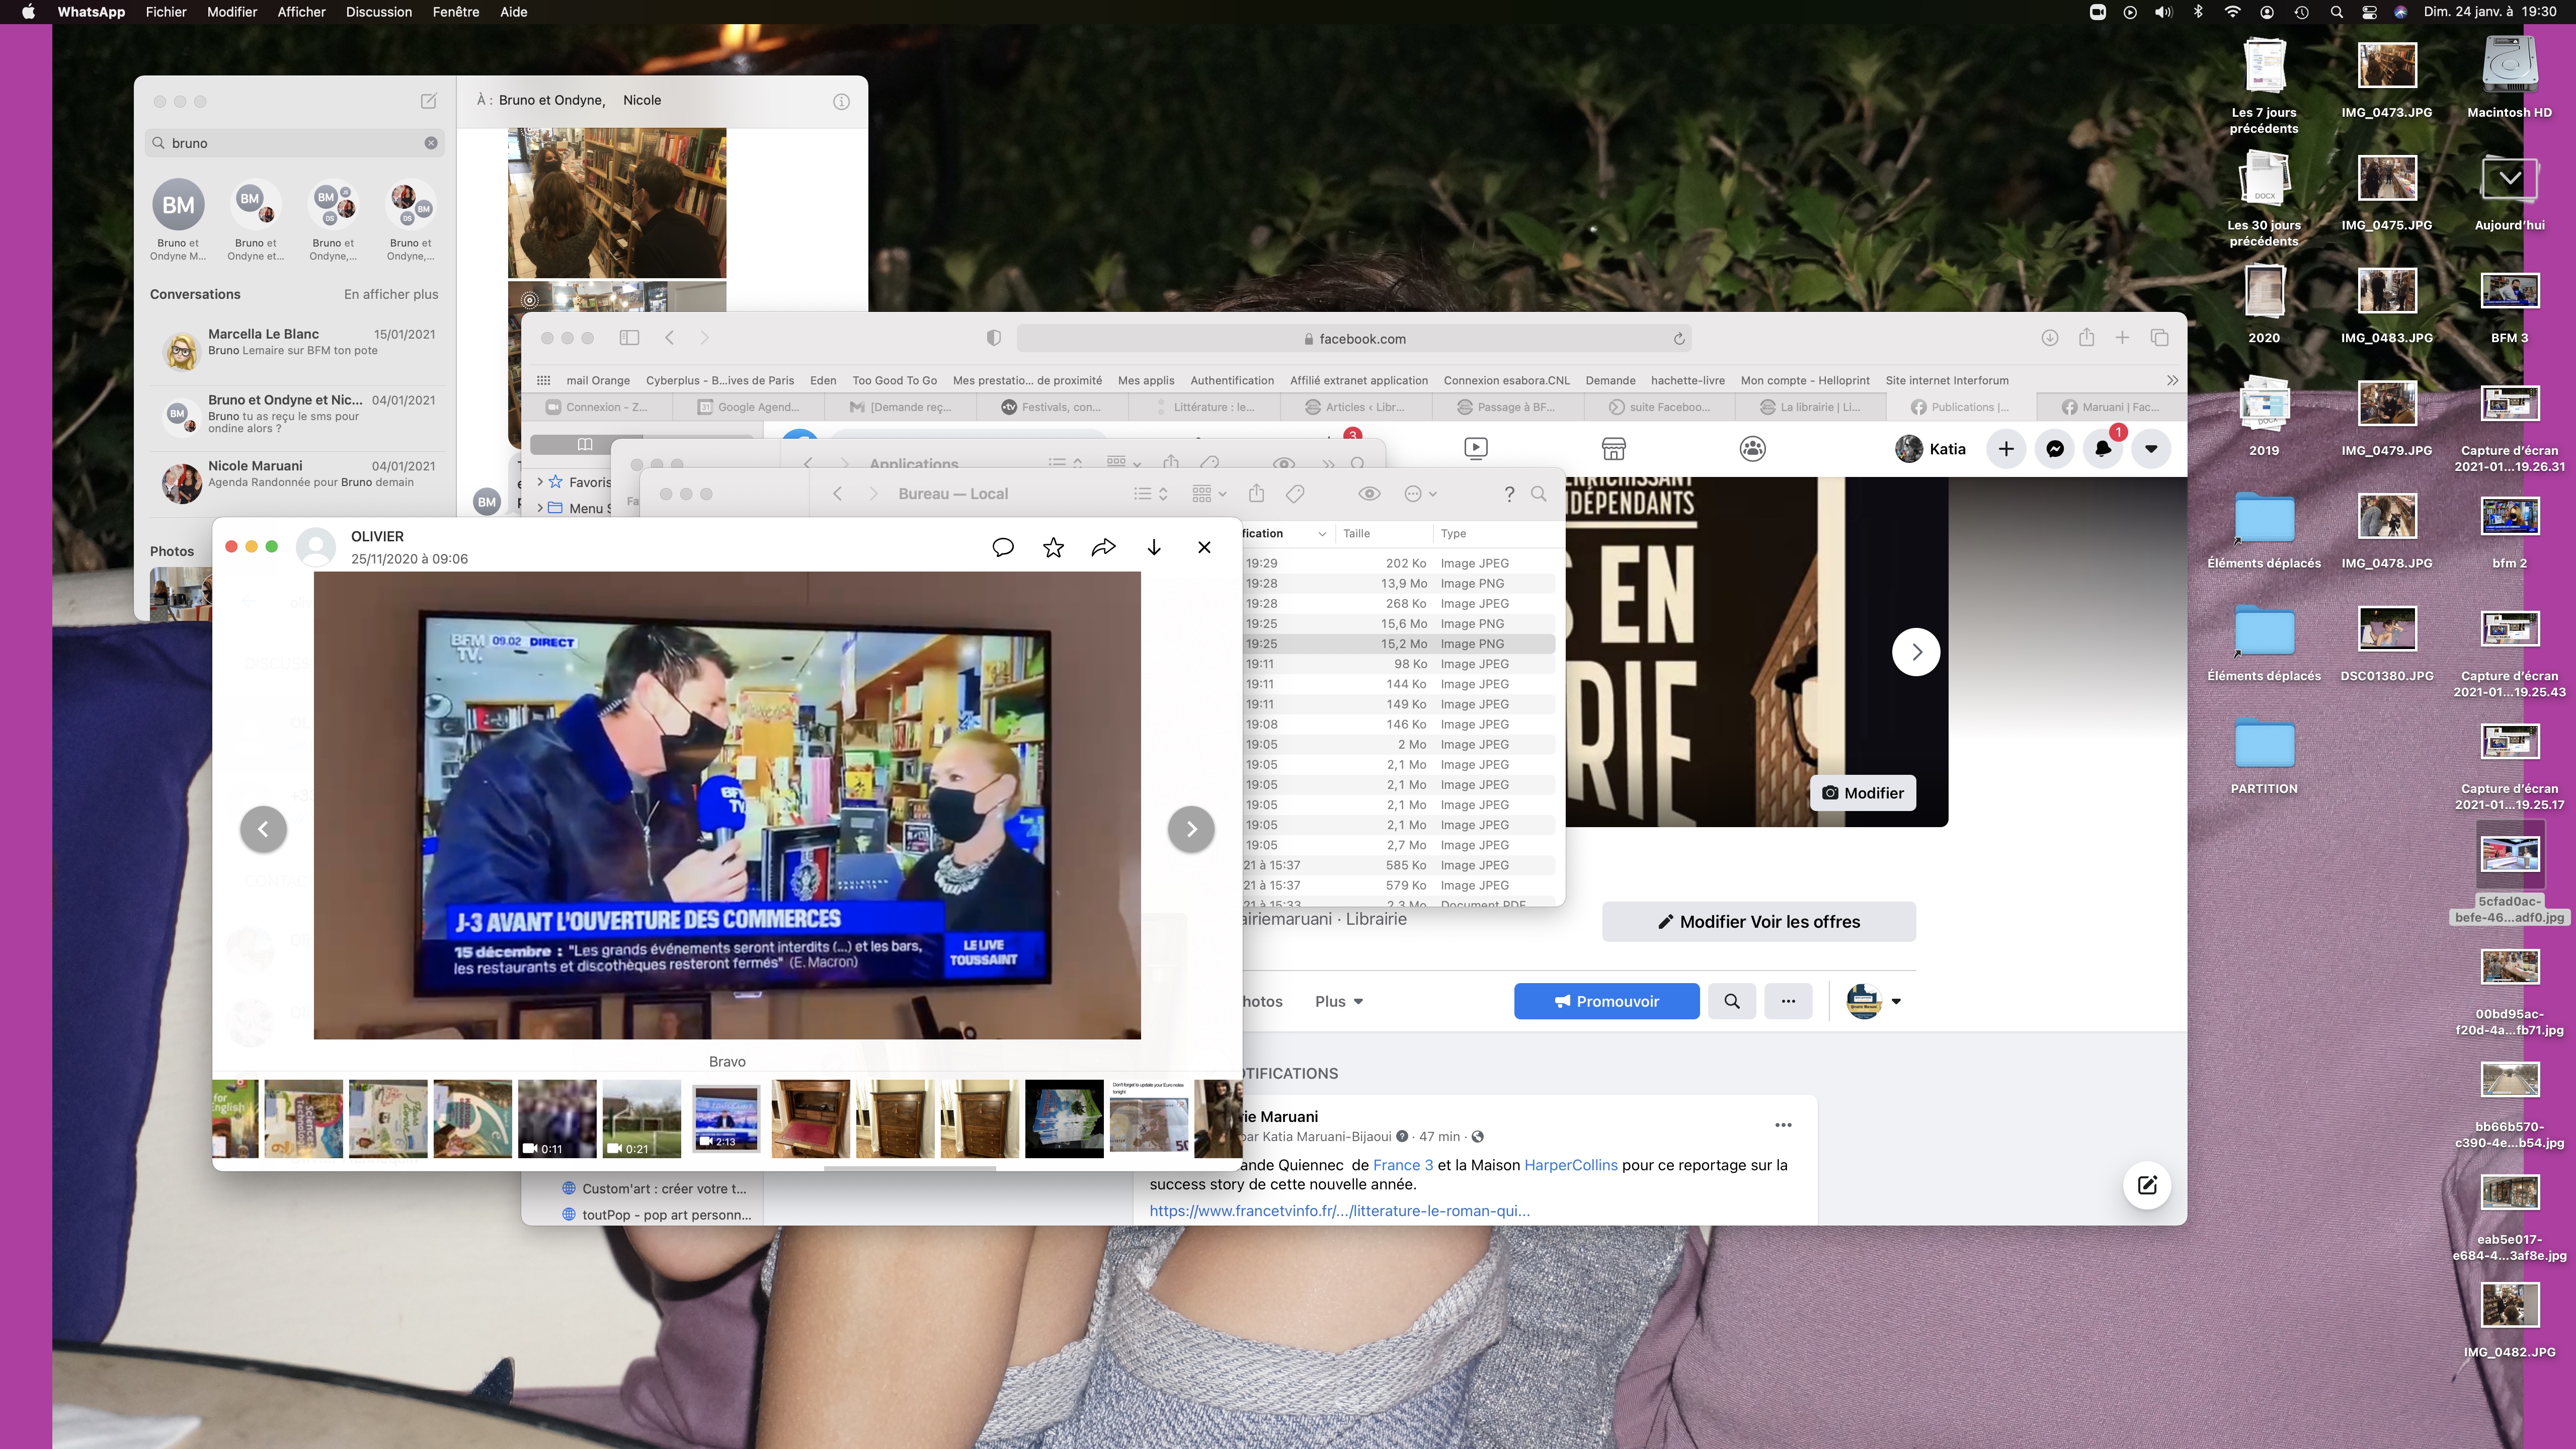Open the francetvinfo.fr article link
The image size is (2576, 1449).
[1339, 1211]
